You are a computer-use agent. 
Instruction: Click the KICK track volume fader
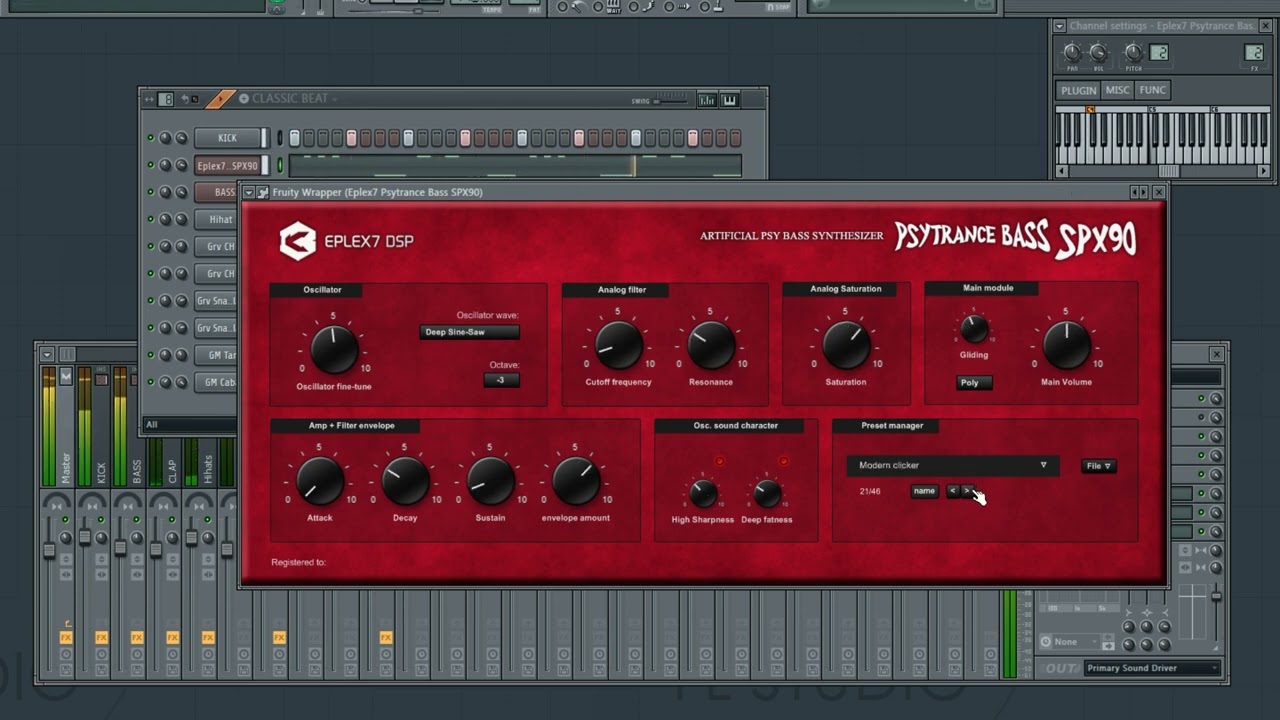84,537
